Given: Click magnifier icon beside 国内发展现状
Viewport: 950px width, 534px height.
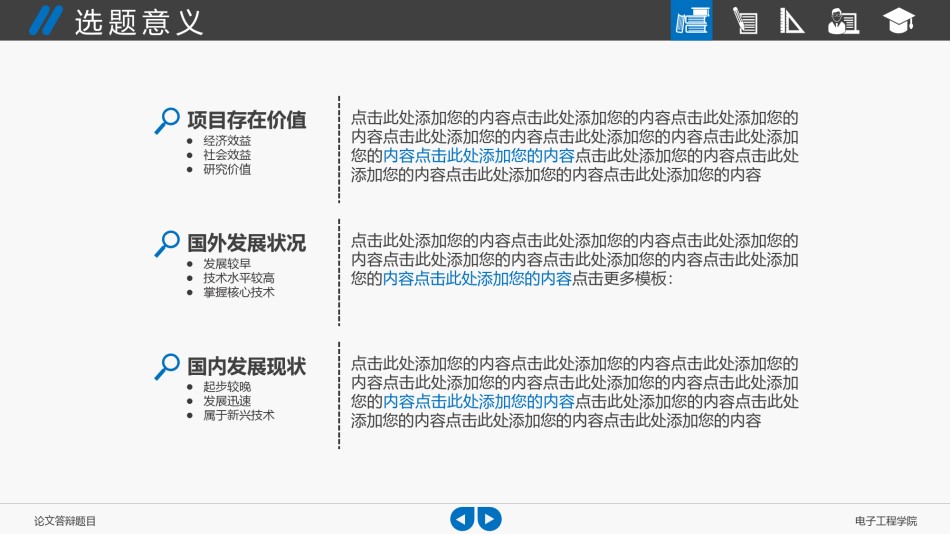Looking at the screenshot, I should pyautogui.click(x=167, y=367).
